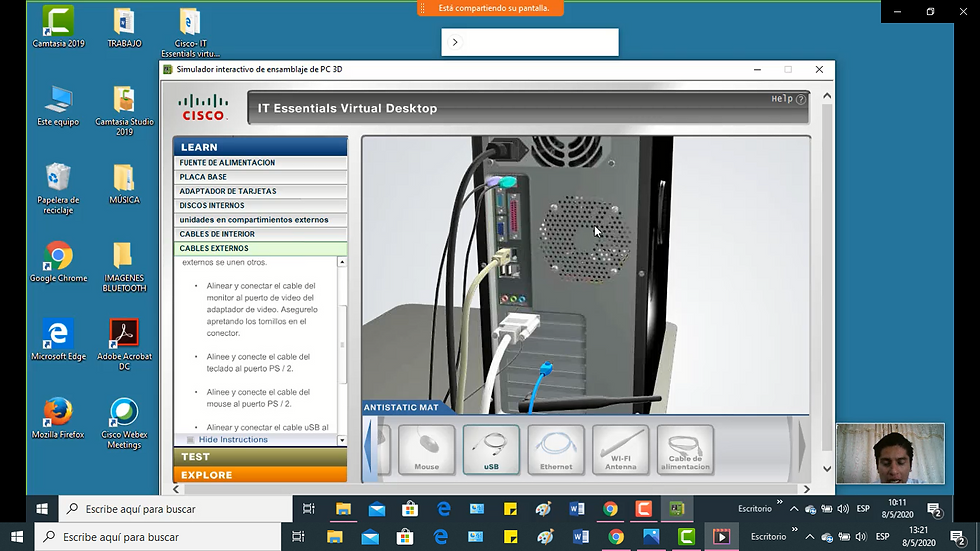This screenshot has height=551, width=980.
Task: Switch to the TEST section
Action: [260, 457]
